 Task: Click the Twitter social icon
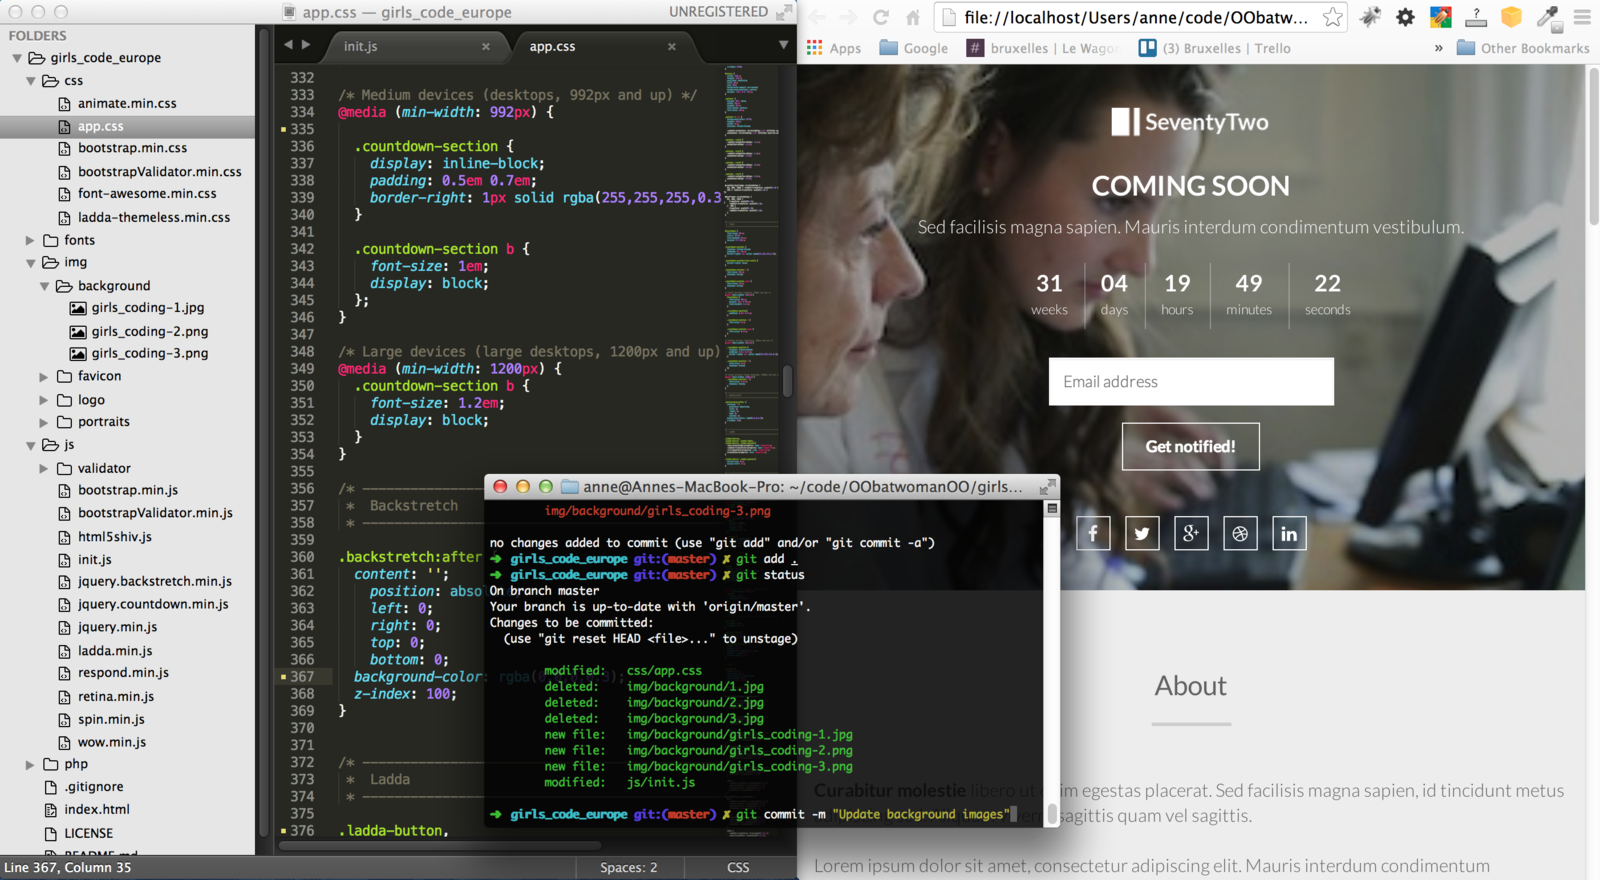coord(1142,533)
